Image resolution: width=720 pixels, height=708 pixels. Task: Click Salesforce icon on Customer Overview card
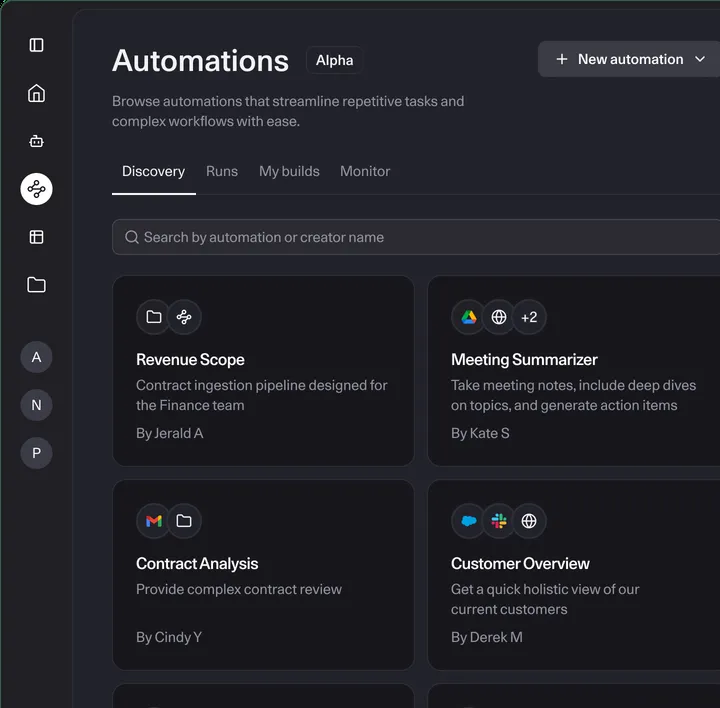(468, 521)
